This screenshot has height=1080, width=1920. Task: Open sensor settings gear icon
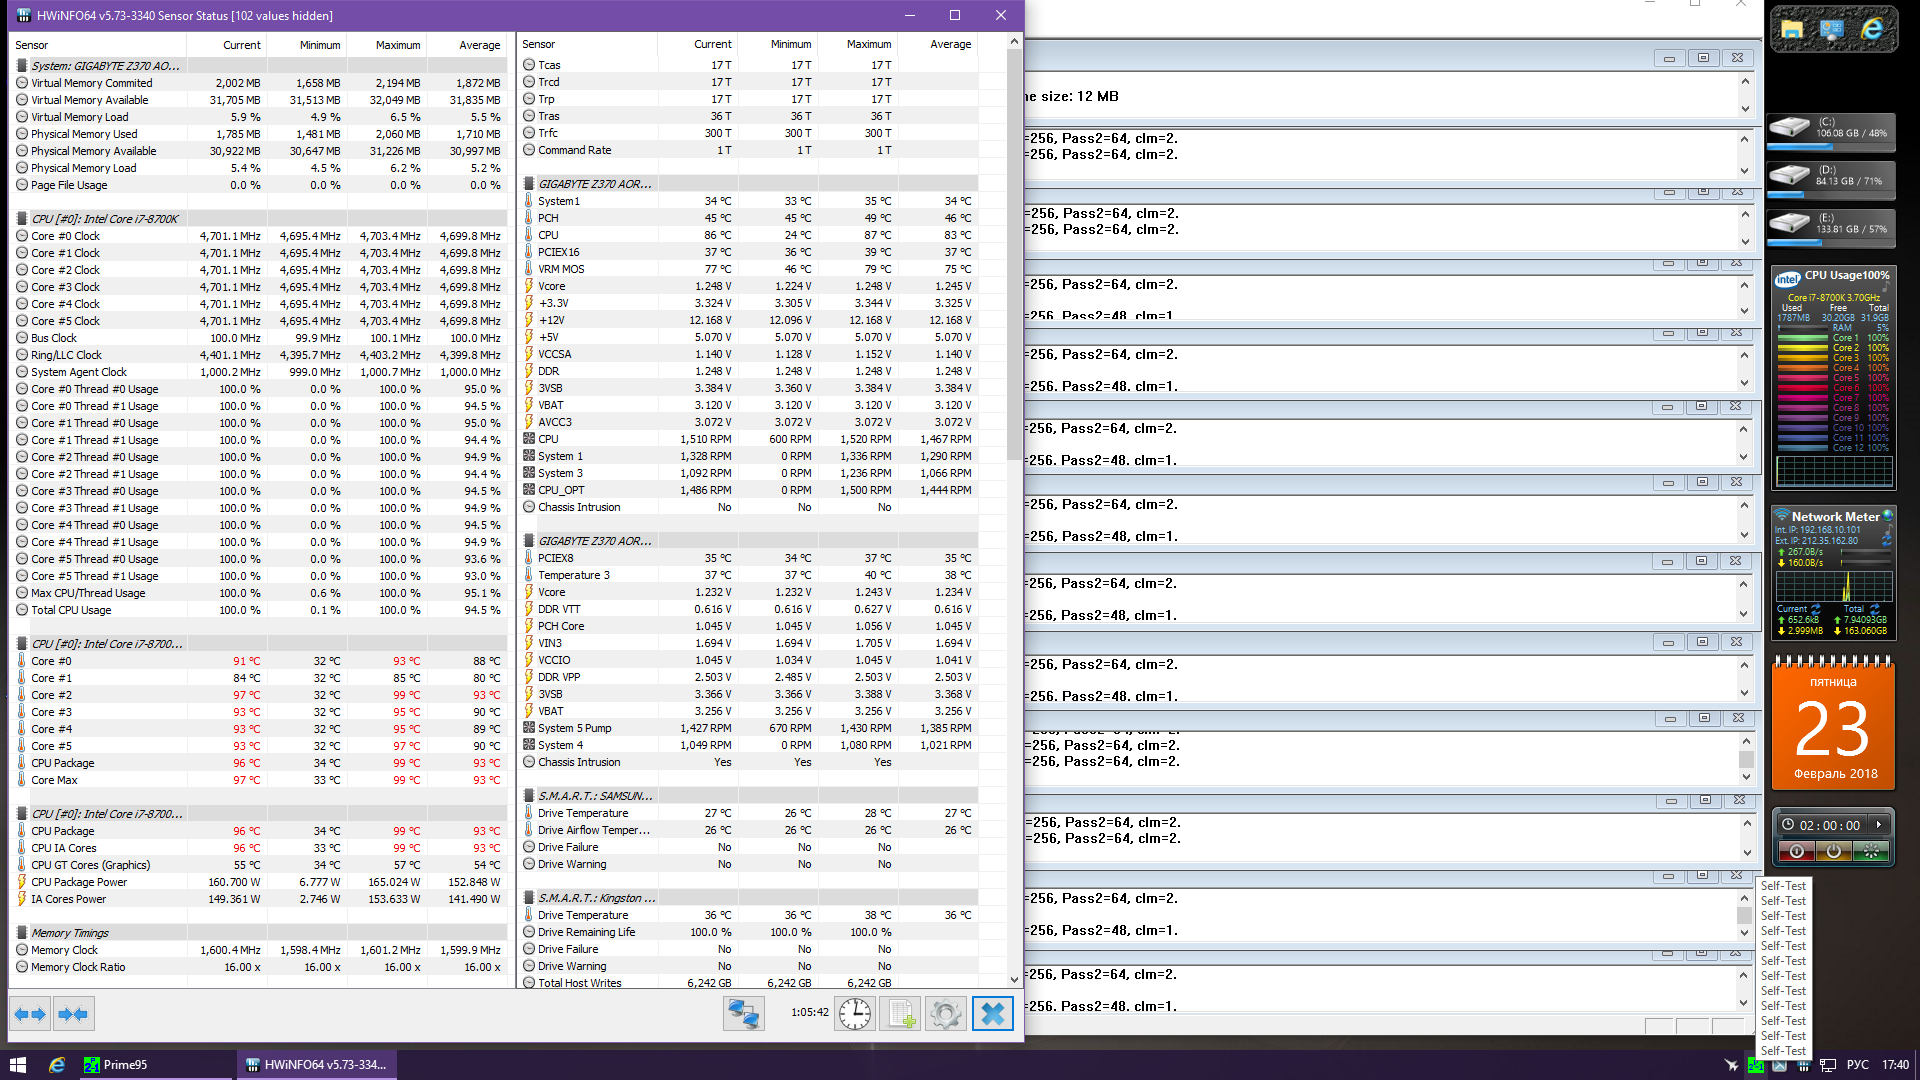(x=945, y=1014)
